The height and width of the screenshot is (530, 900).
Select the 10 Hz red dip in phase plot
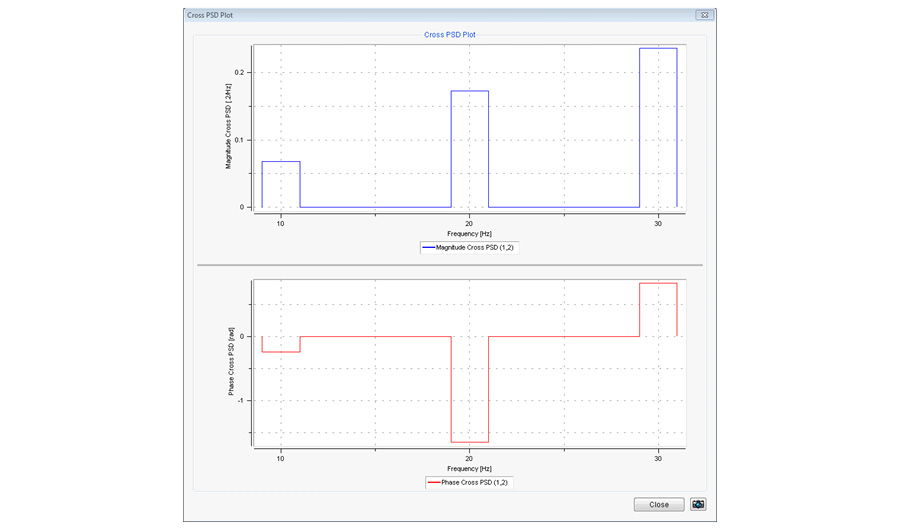point(281,352)
